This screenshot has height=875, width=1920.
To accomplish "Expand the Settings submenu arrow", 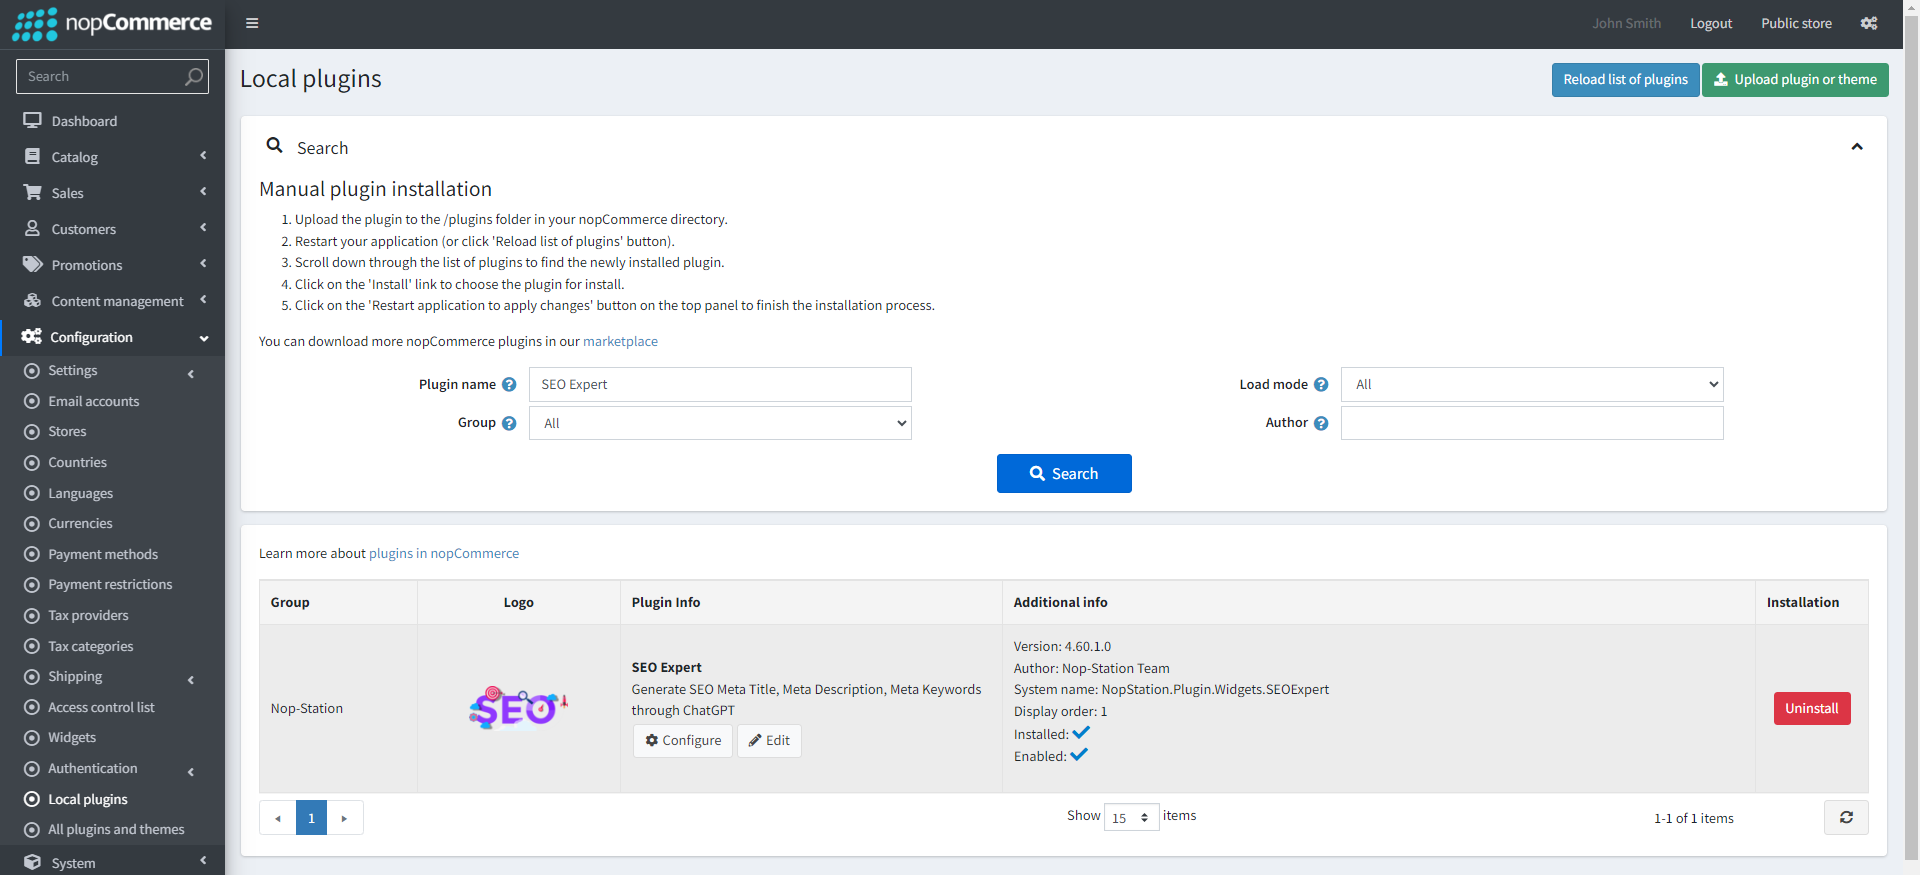I will (191, 374).
